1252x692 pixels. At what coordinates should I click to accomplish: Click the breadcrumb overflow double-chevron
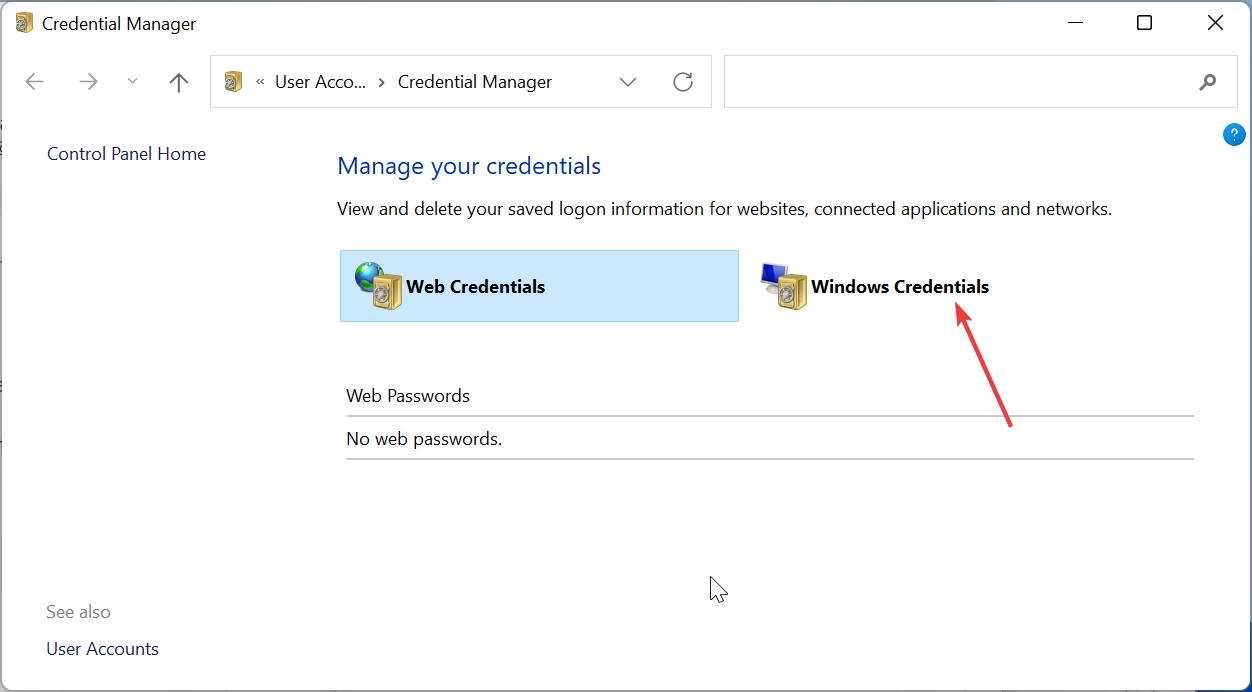(260, 82)
